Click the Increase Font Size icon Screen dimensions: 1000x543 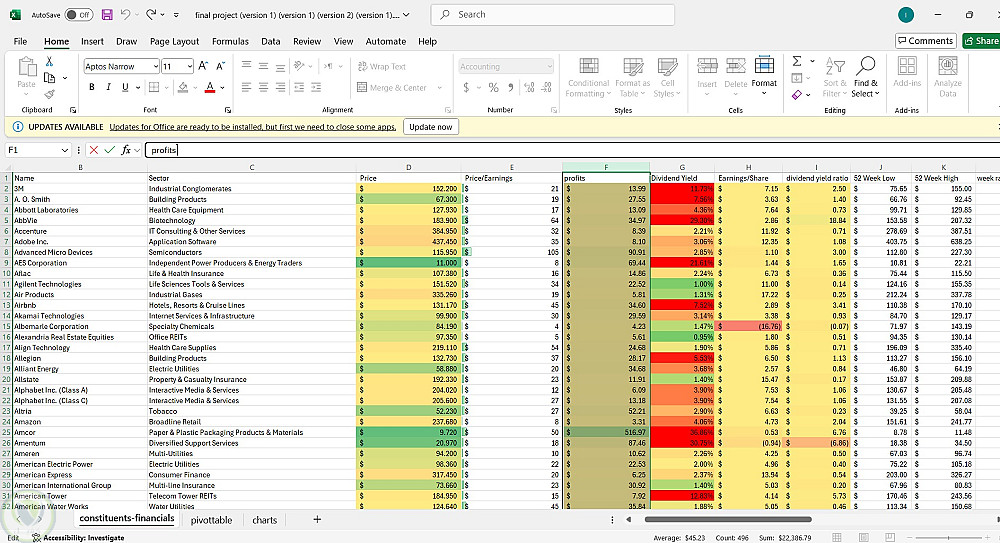205,66
